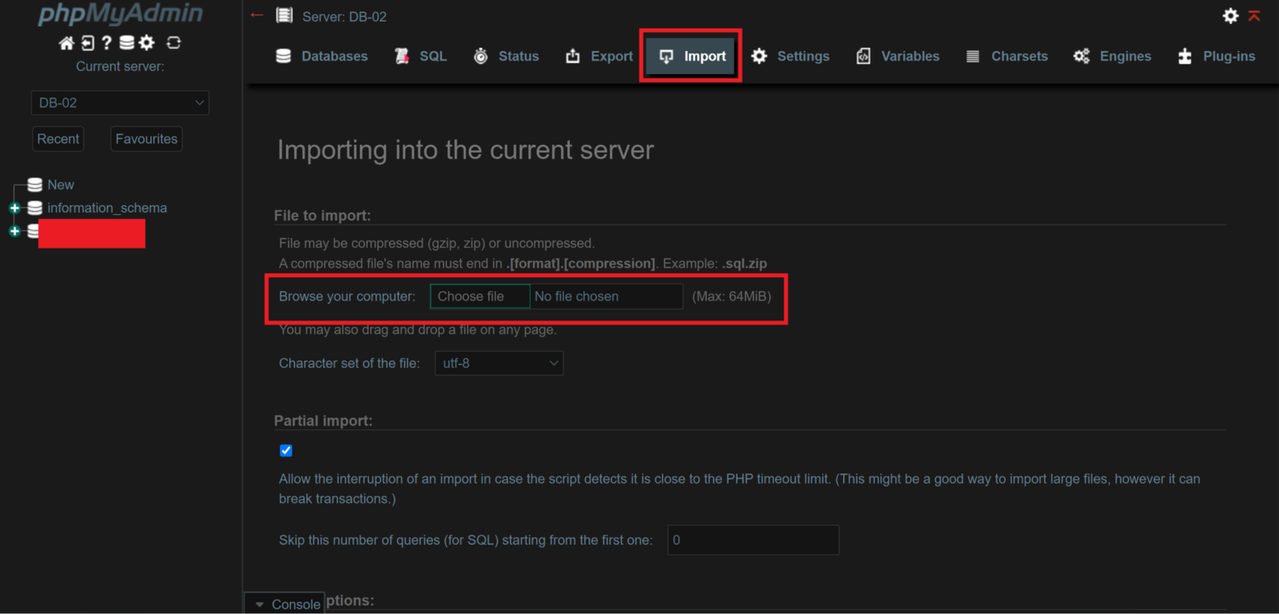This screenshot has height=614, width=1279.
Task: Expand the Console panel
Action: [x=285, y=603]
